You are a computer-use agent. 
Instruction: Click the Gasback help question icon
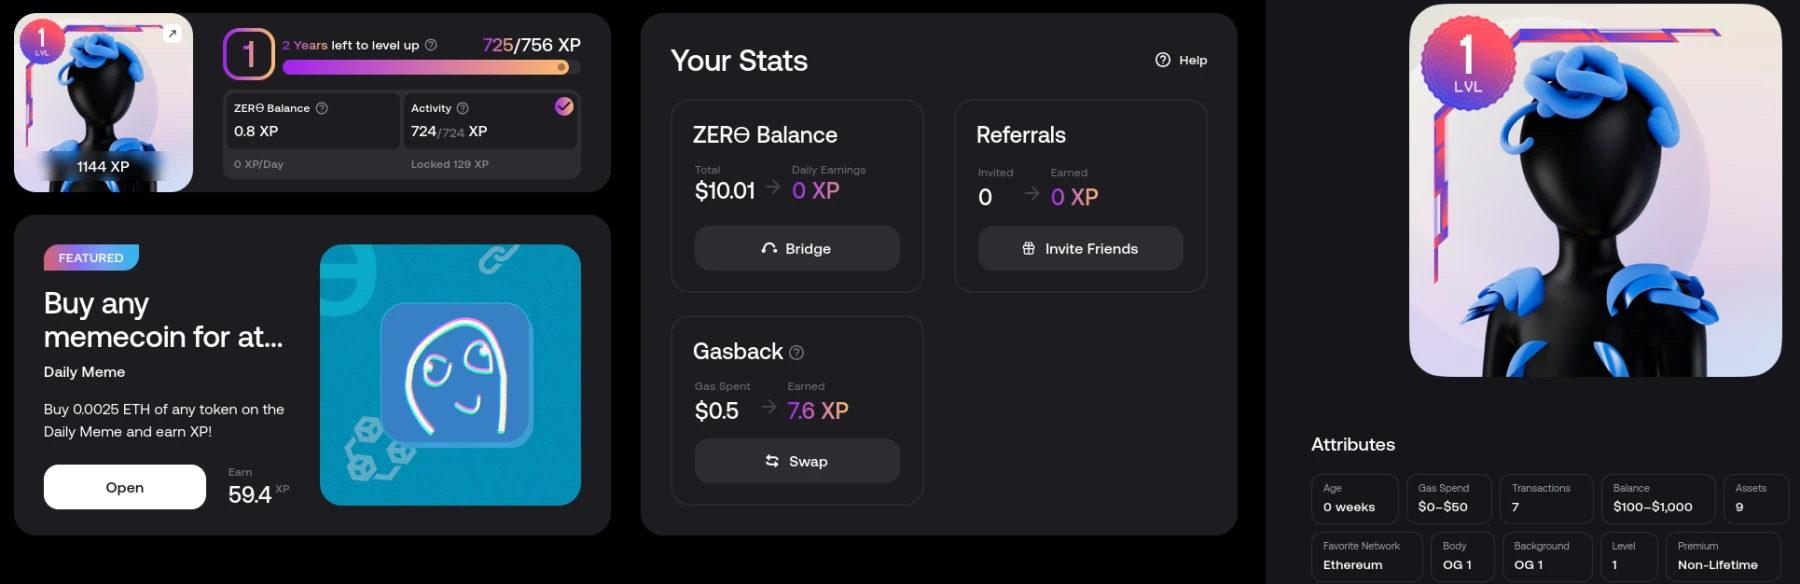(796, 352)
